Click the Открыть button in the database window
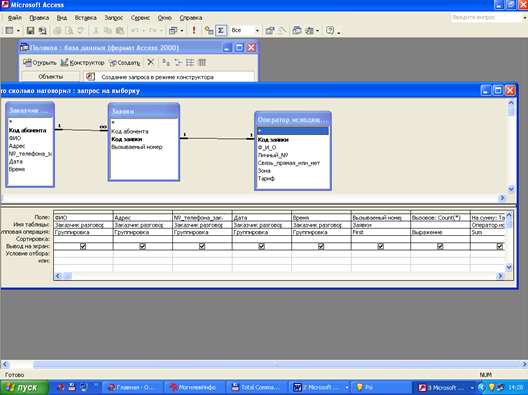Viewport: 528px width, 395px height. 40,63
